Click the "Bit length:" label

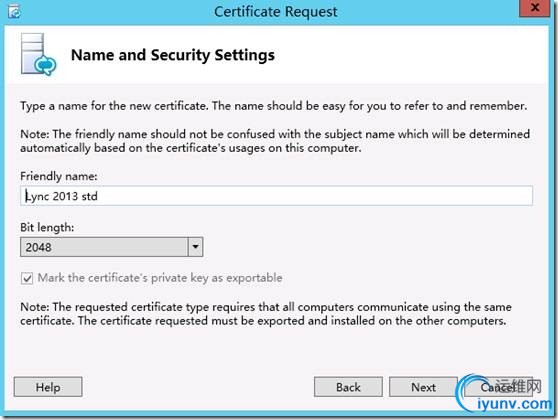[x=47, y=227]
